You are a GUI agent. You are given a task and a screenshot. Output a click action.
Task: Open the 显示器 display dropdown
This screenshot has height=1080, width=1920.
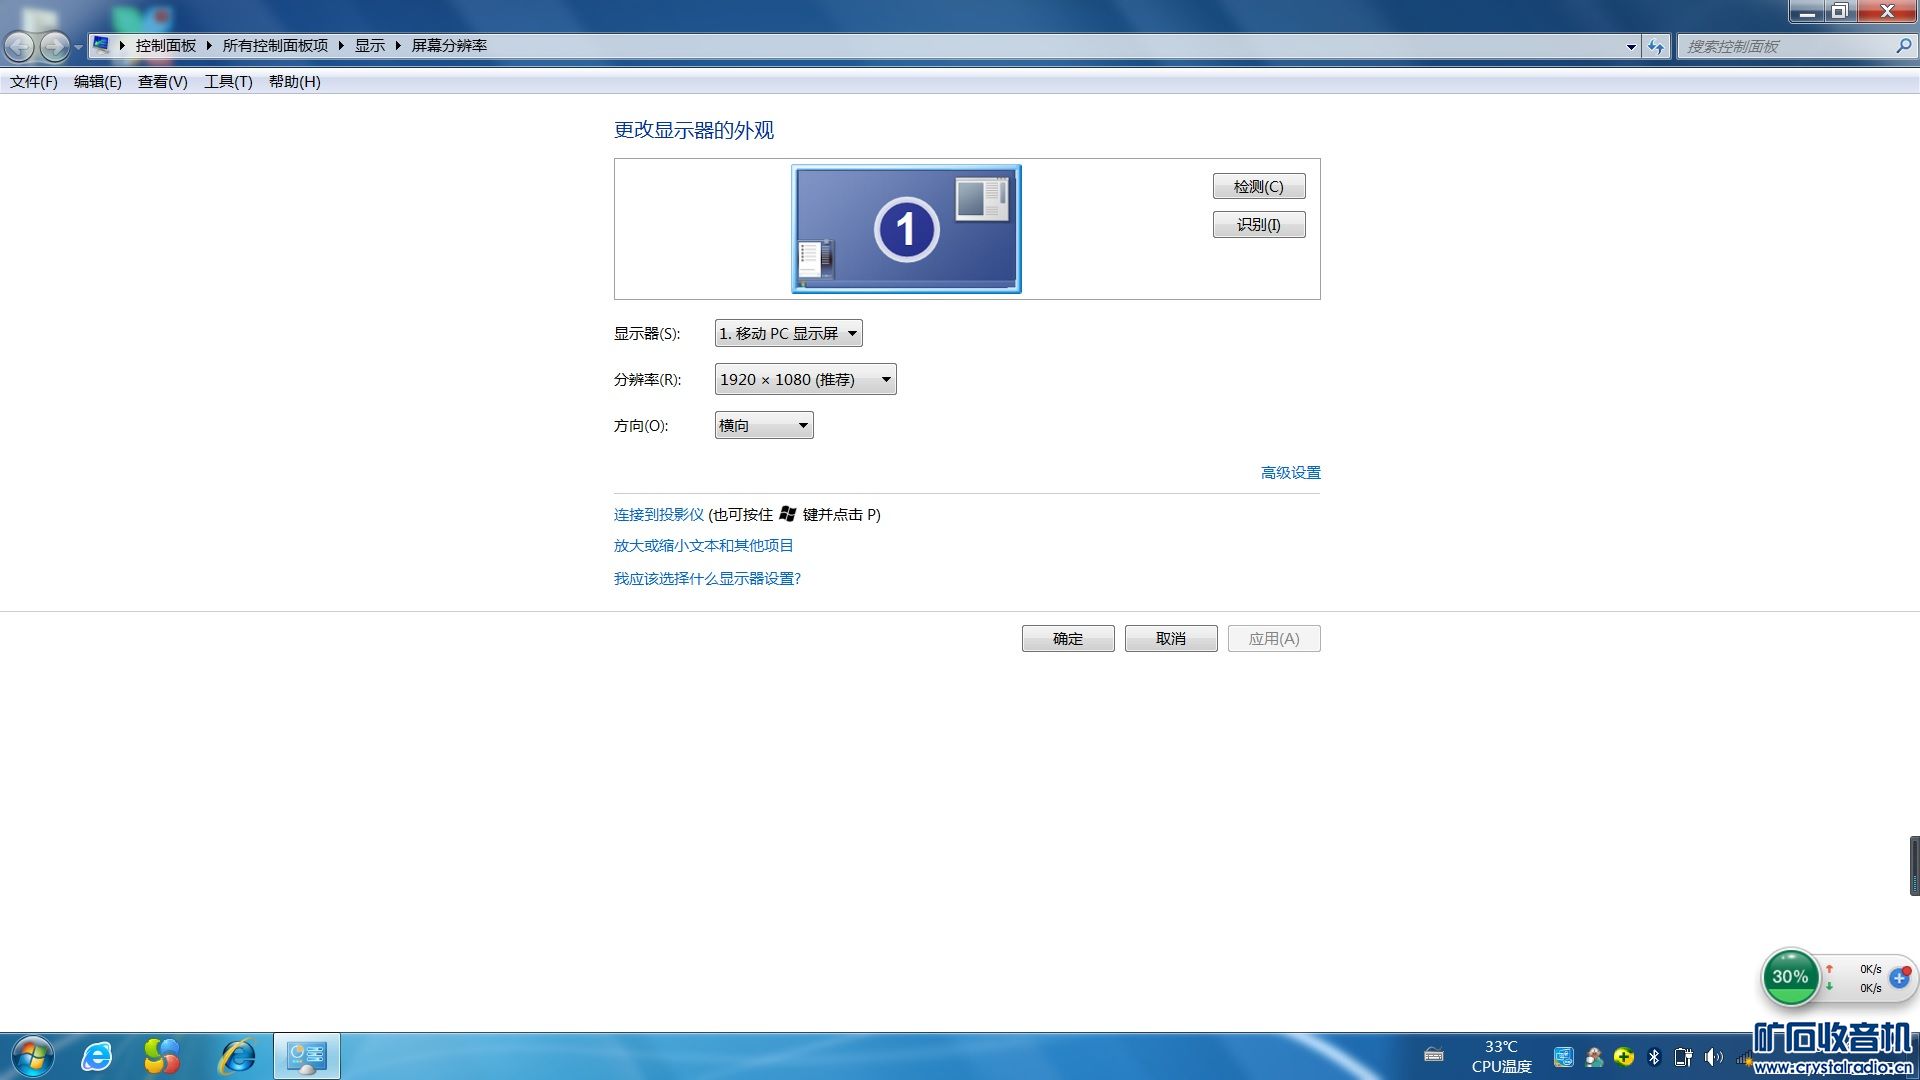click(x=788, y=333)
